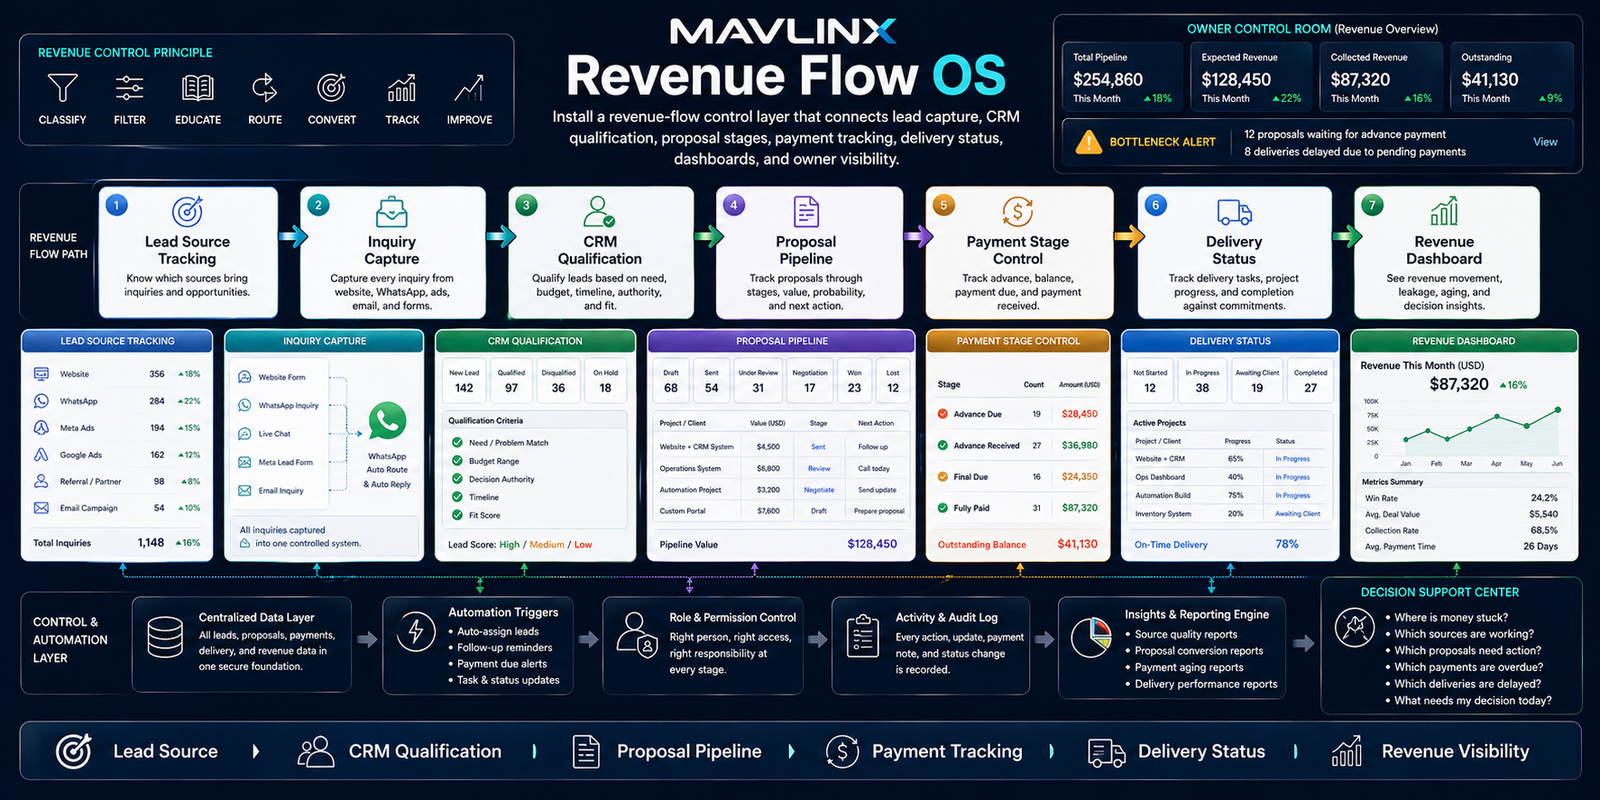
Task: Toggle the Budget Range check
Action: [457, 461]
